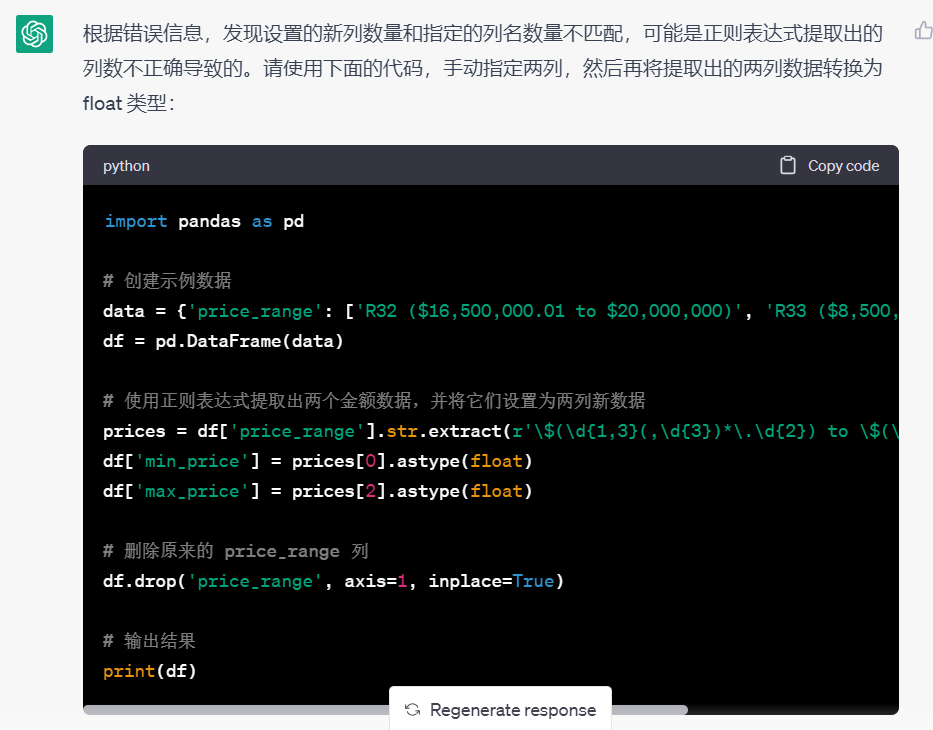
Task: Click the horizontal scrollbar of the code block
Action: [x=386, y=710]
